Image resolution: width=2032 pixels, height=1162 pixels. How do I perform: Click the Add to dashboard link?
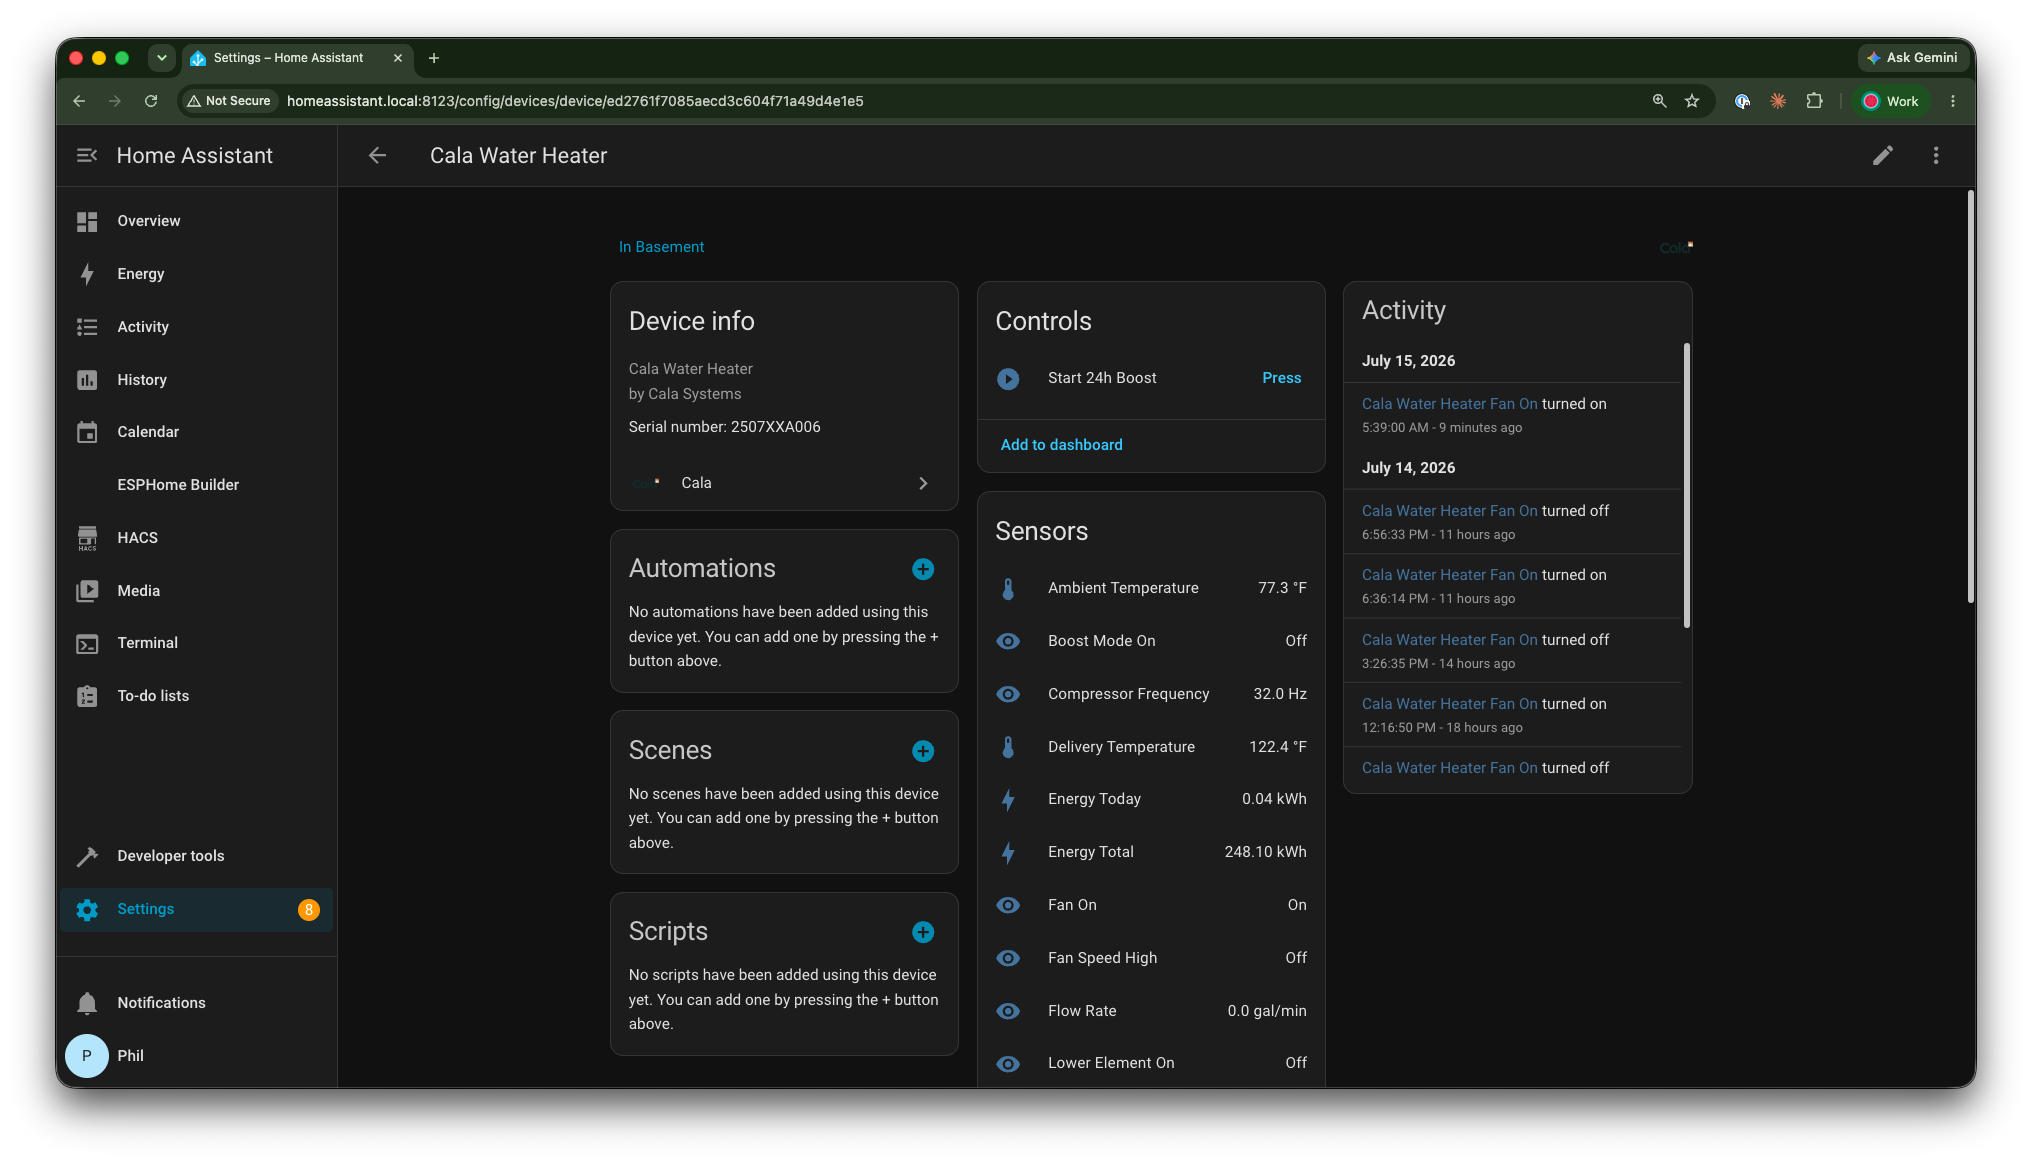coord(1062,445)
